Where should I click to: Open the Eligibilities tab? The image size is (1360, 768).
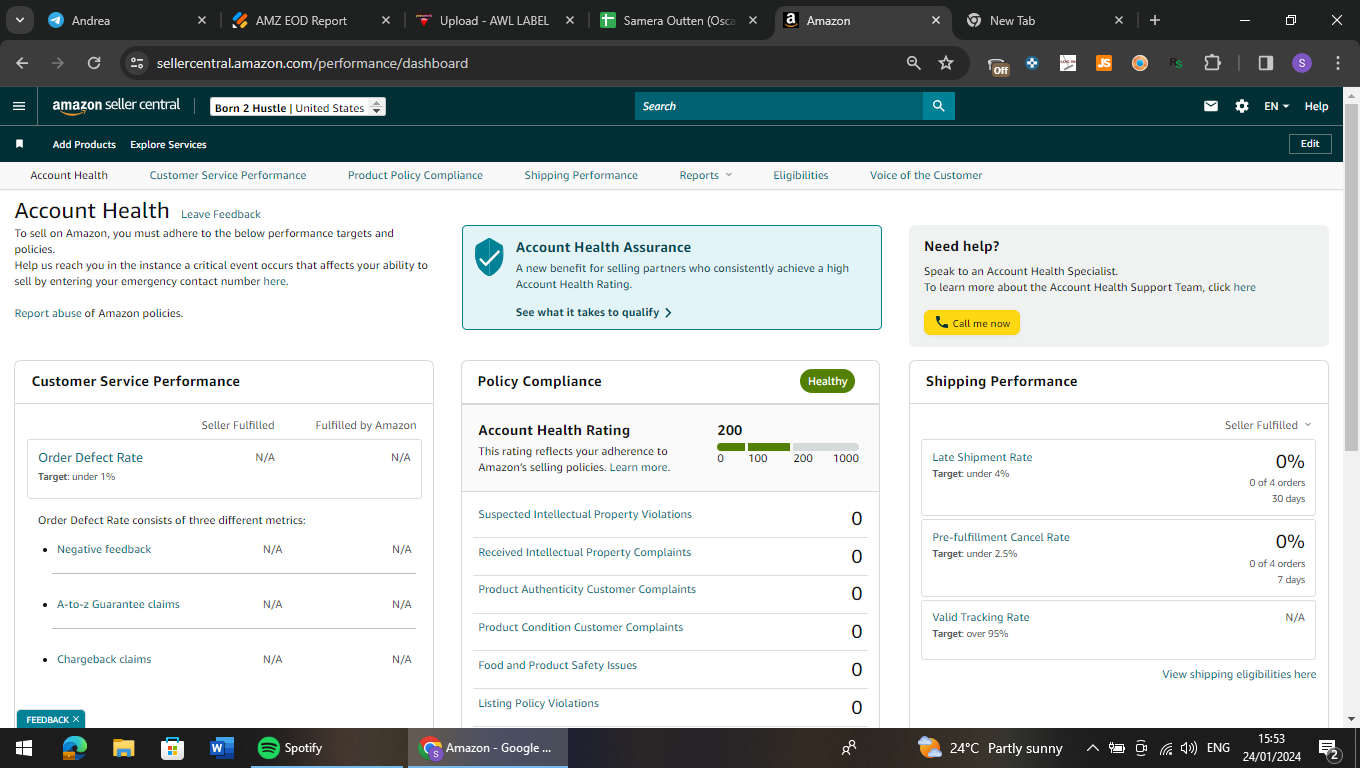coord(801,175)
